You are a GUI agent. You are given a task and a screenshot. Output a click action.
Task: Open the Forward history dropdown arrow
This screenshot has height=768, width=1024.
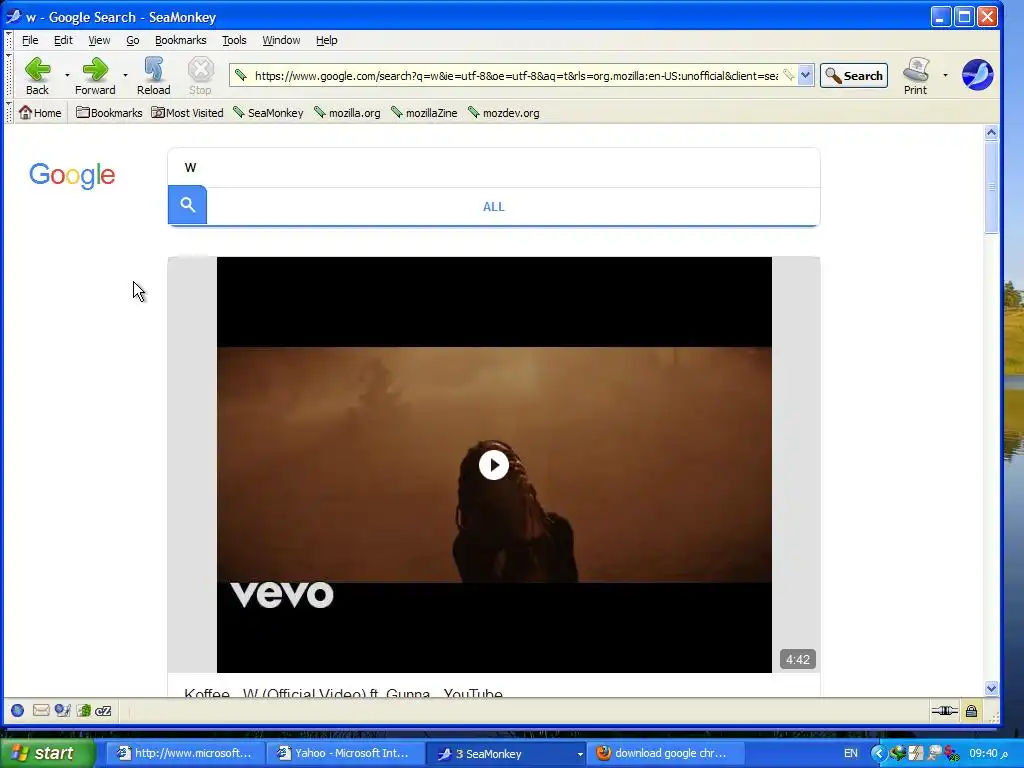pos(125,76)
